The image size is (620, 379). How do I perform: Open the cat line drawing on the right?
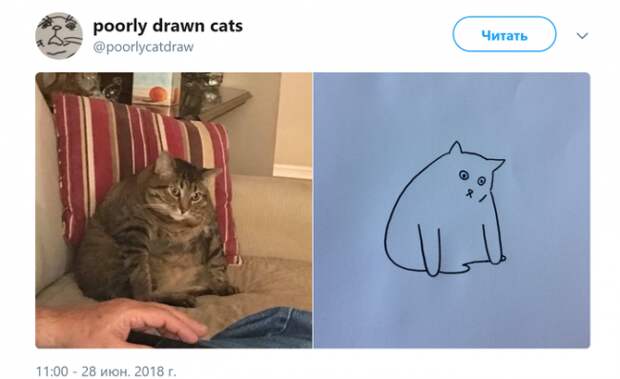452,210
